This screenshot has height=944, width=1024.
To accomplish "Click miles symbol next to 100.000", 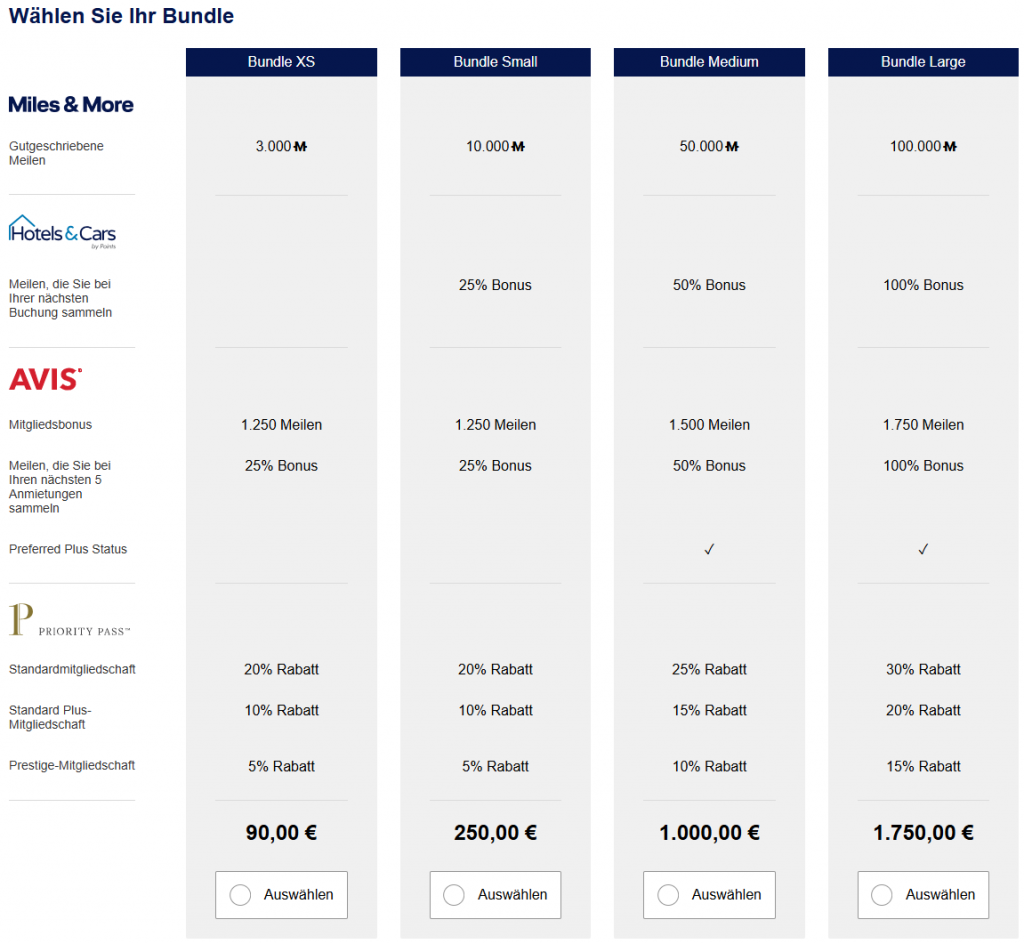I will coord(950,147).
